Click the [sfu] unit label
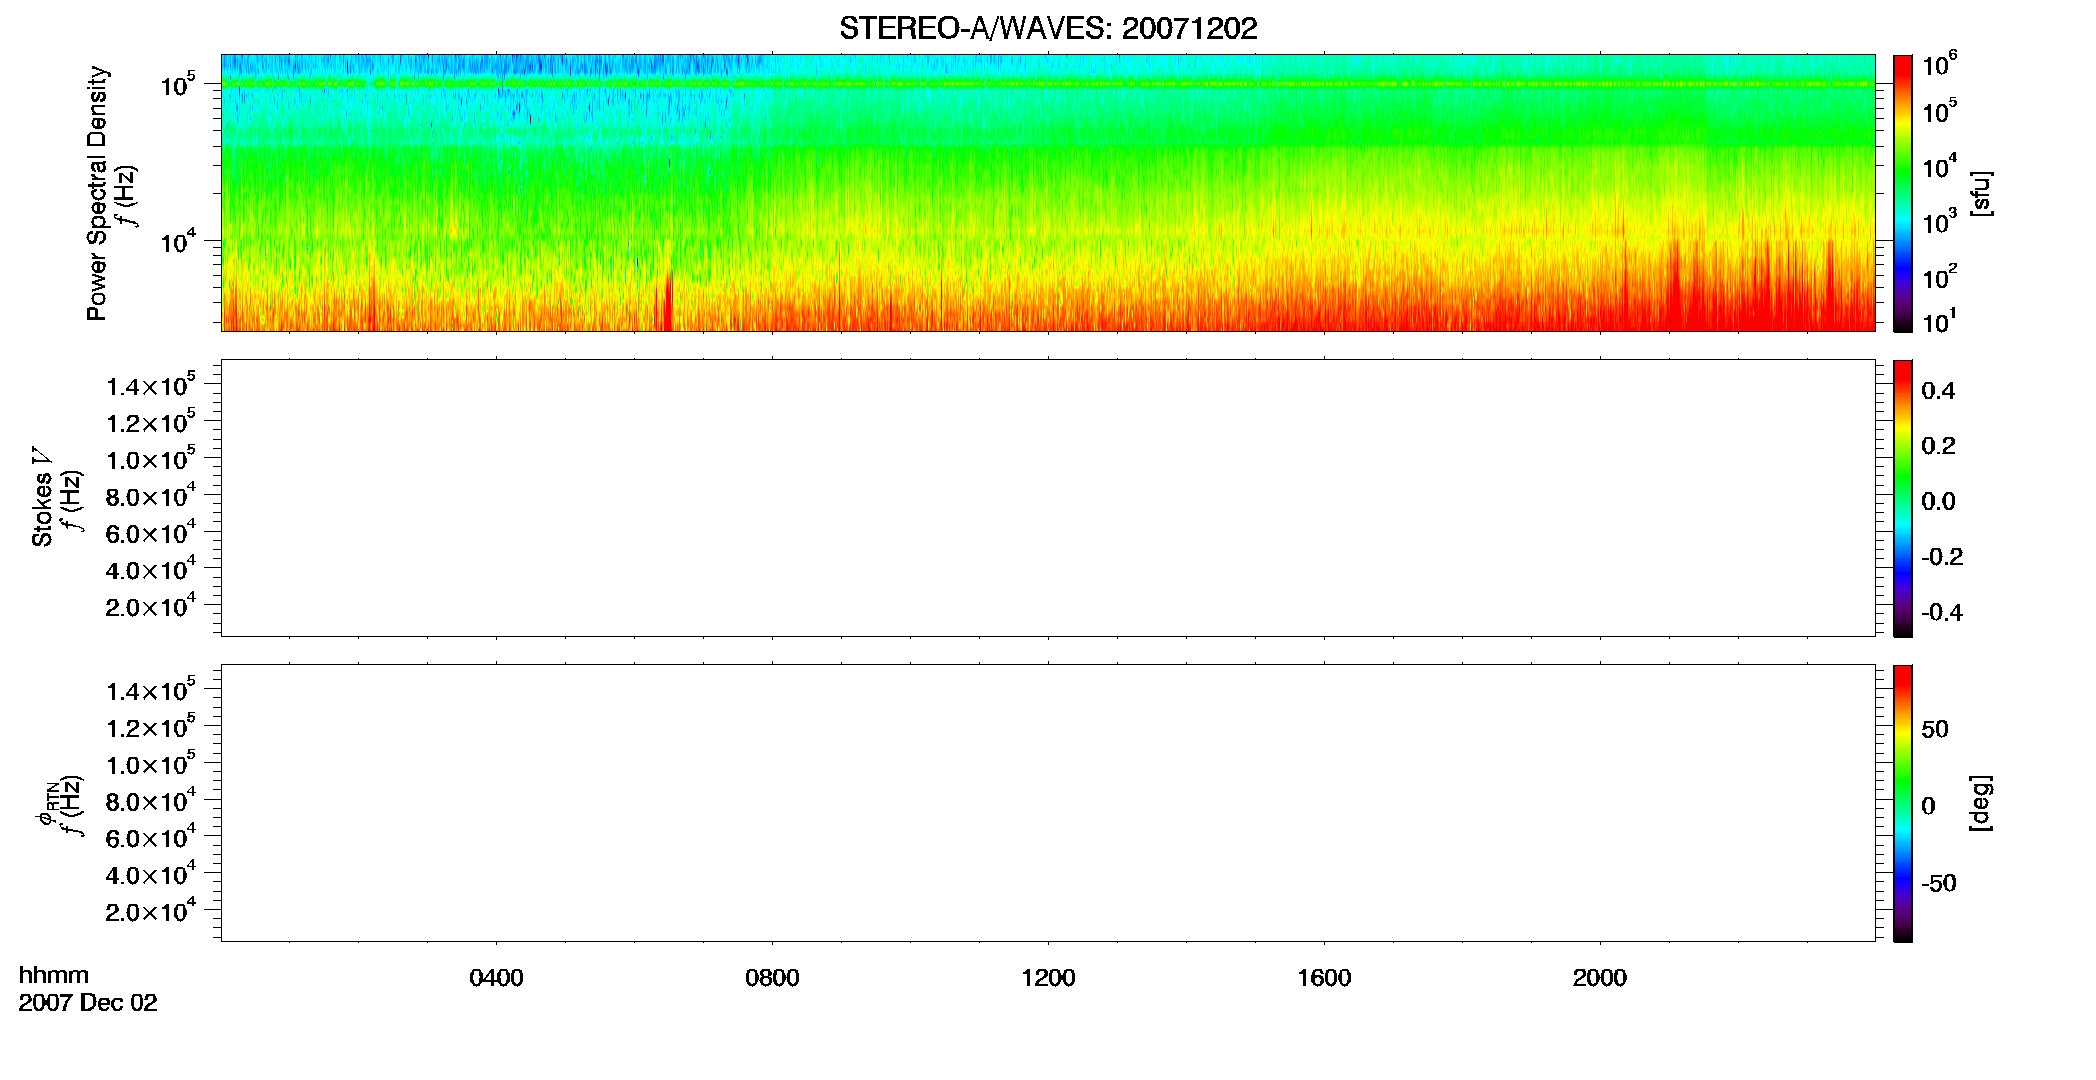This screenshot has width=2096, height=1080. click(x=1981, y=193)
